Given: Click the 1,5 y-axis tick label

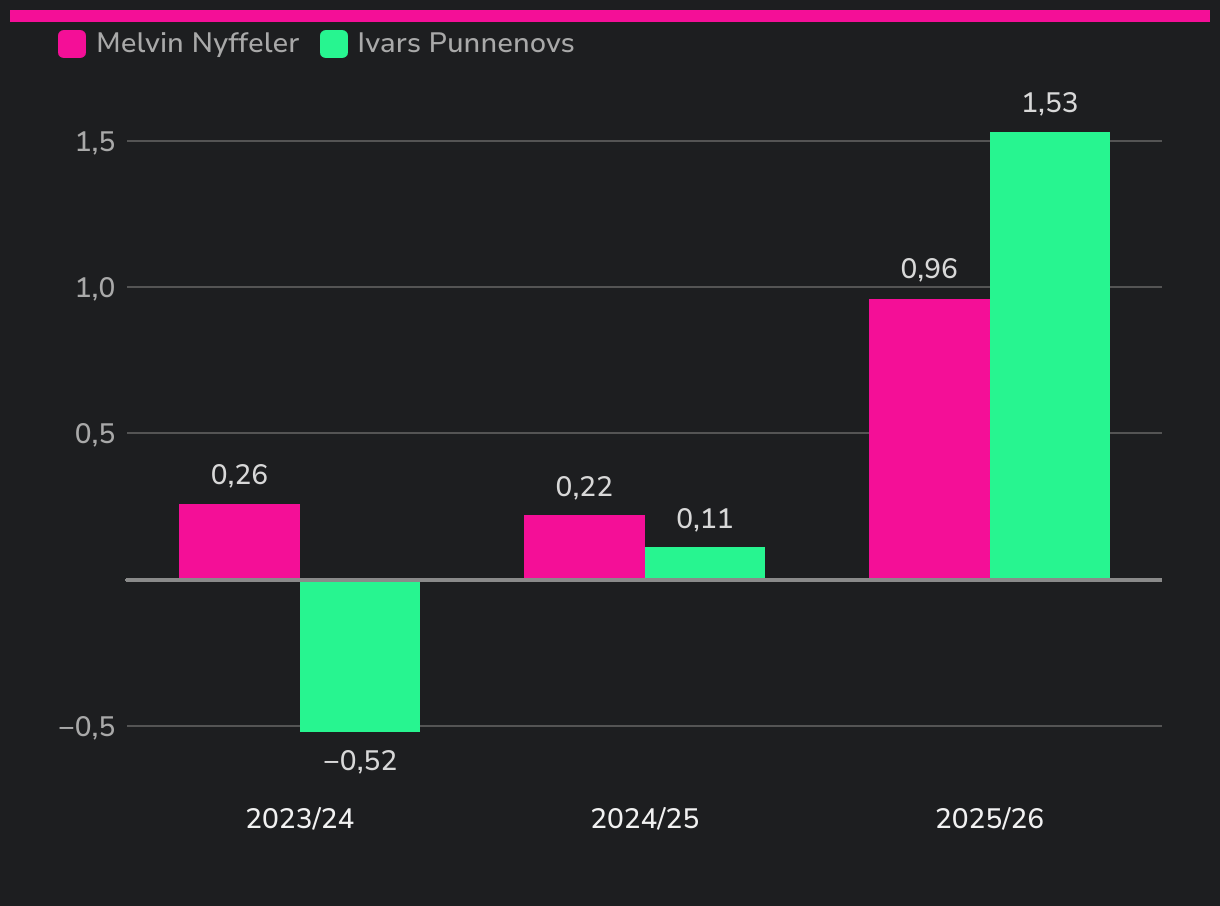Looking at the screenshot, I should [x=96, y=141].
